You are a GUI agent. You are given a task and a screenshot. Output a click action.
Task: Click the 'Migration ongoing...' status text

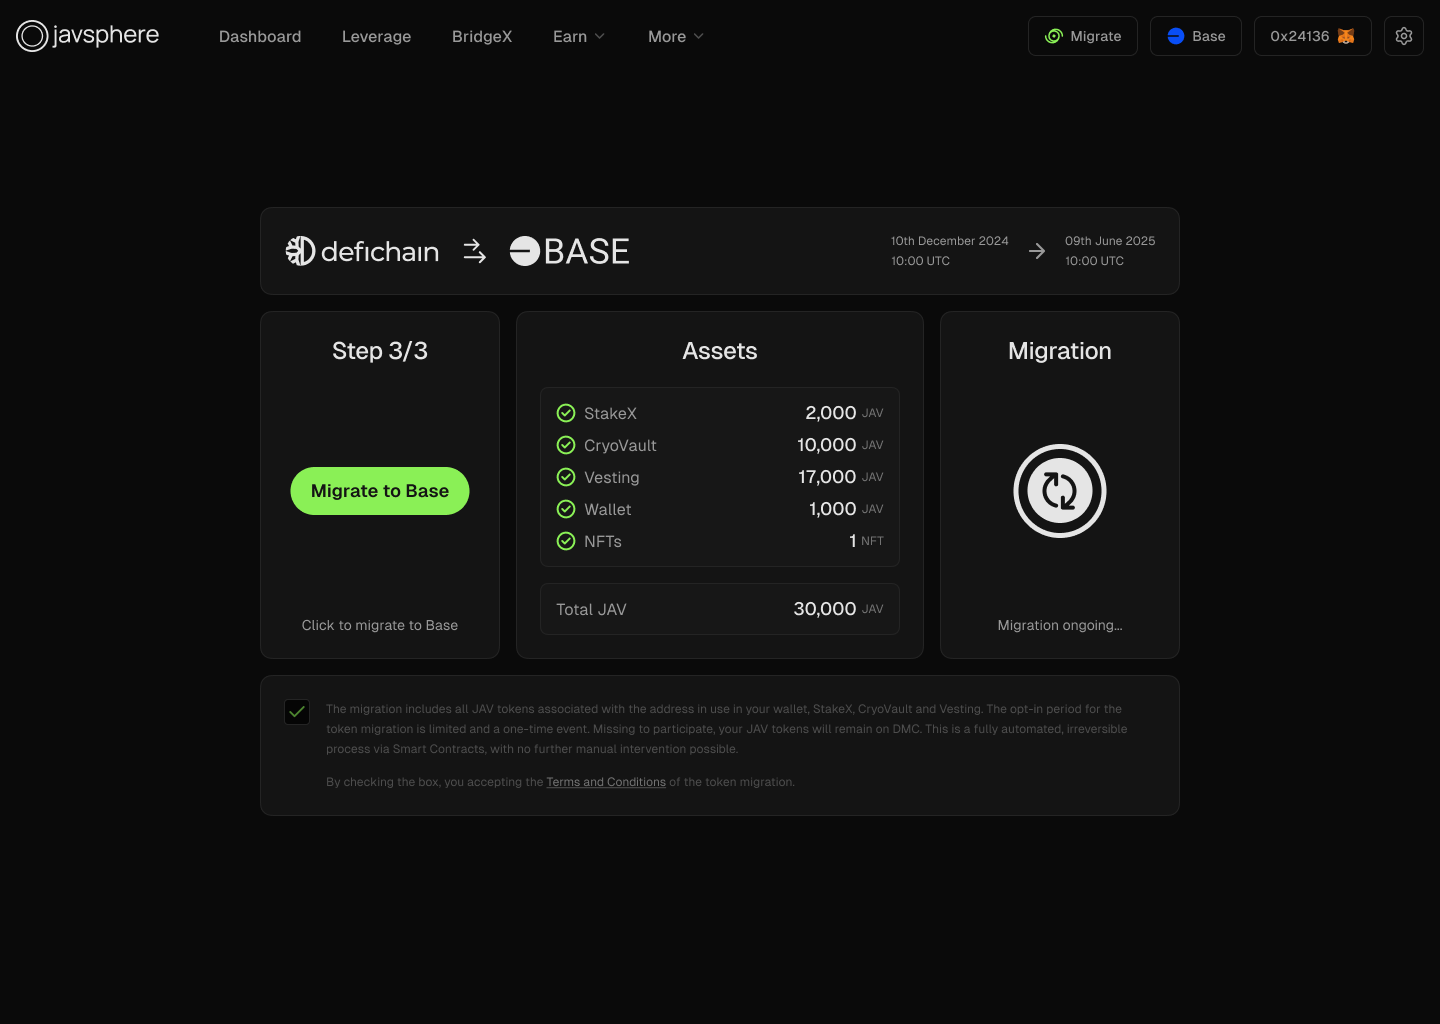point(1060,625)
